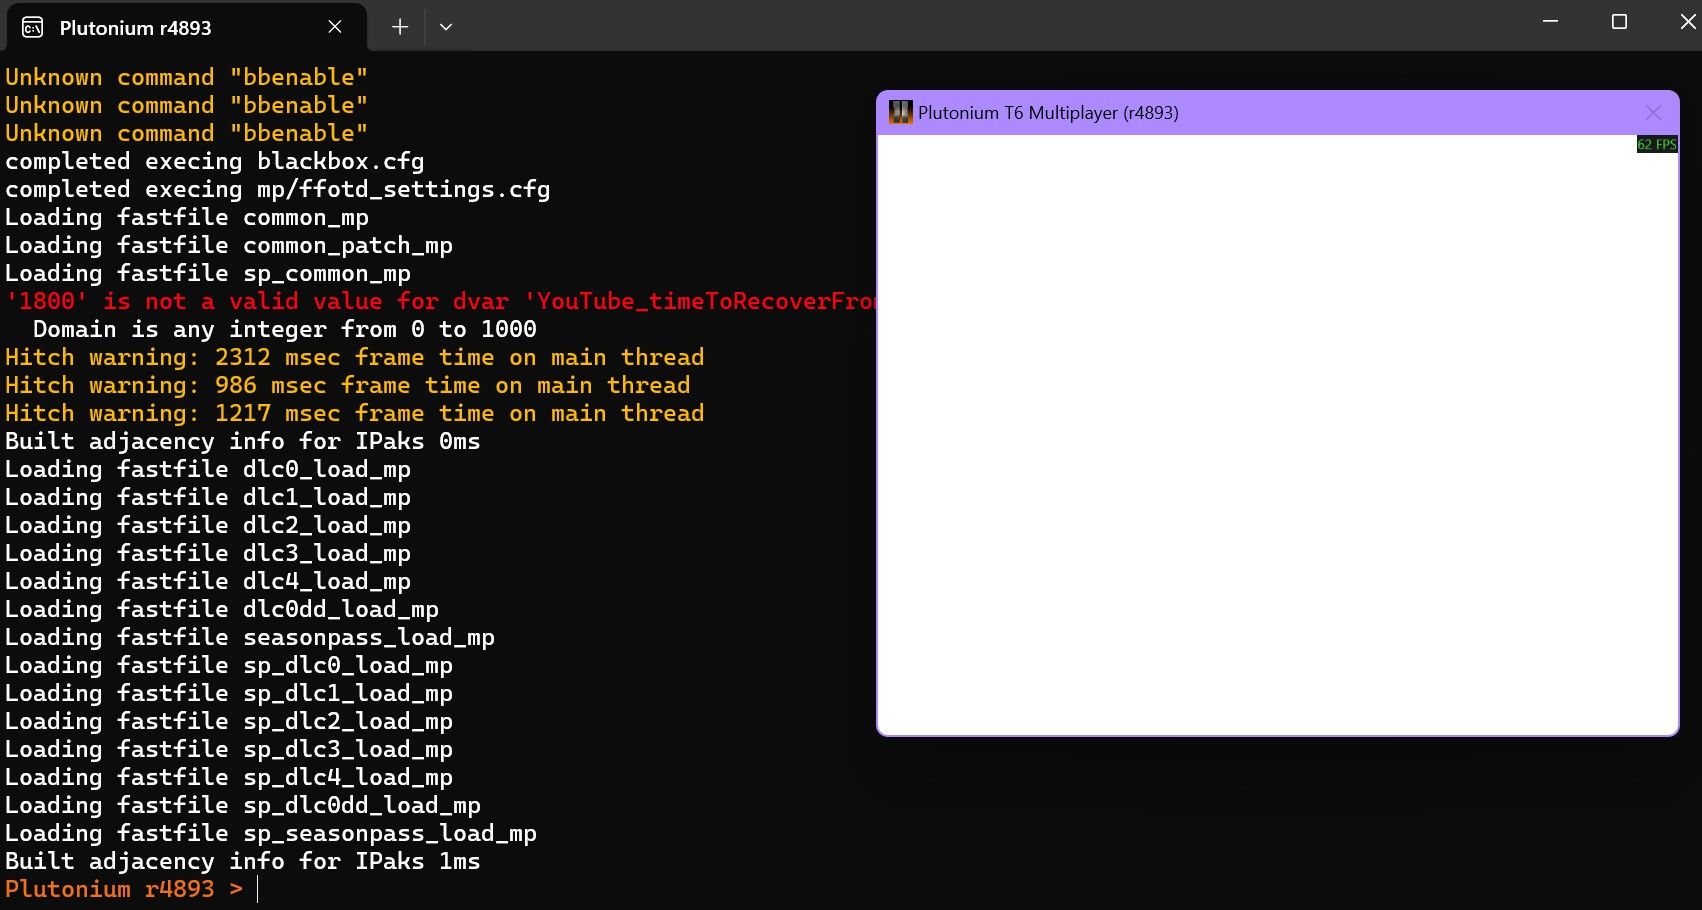Click the Hitch warning 1217 msec line
1702x910 pixels.
(x=354, y=413)
